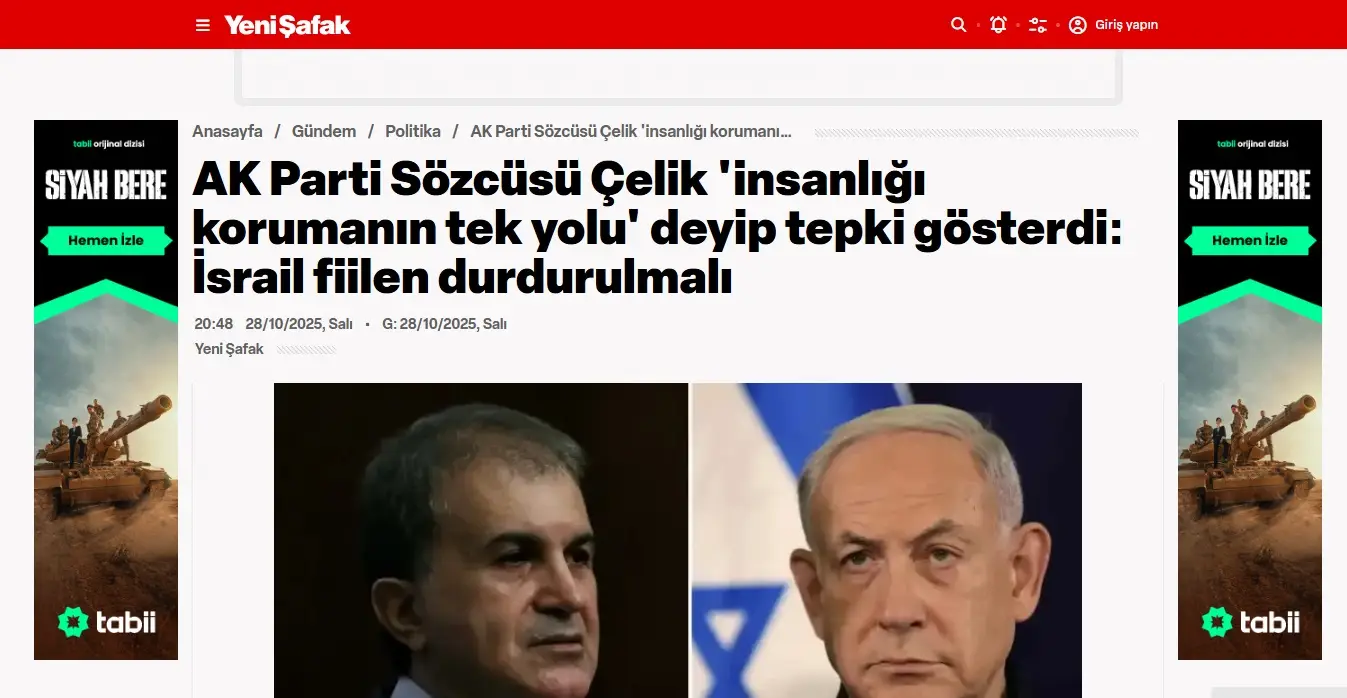The height and width of the screenshot is (698, 1347).
Task: Click the user profile icon
Action: (x=1077, y=25)
